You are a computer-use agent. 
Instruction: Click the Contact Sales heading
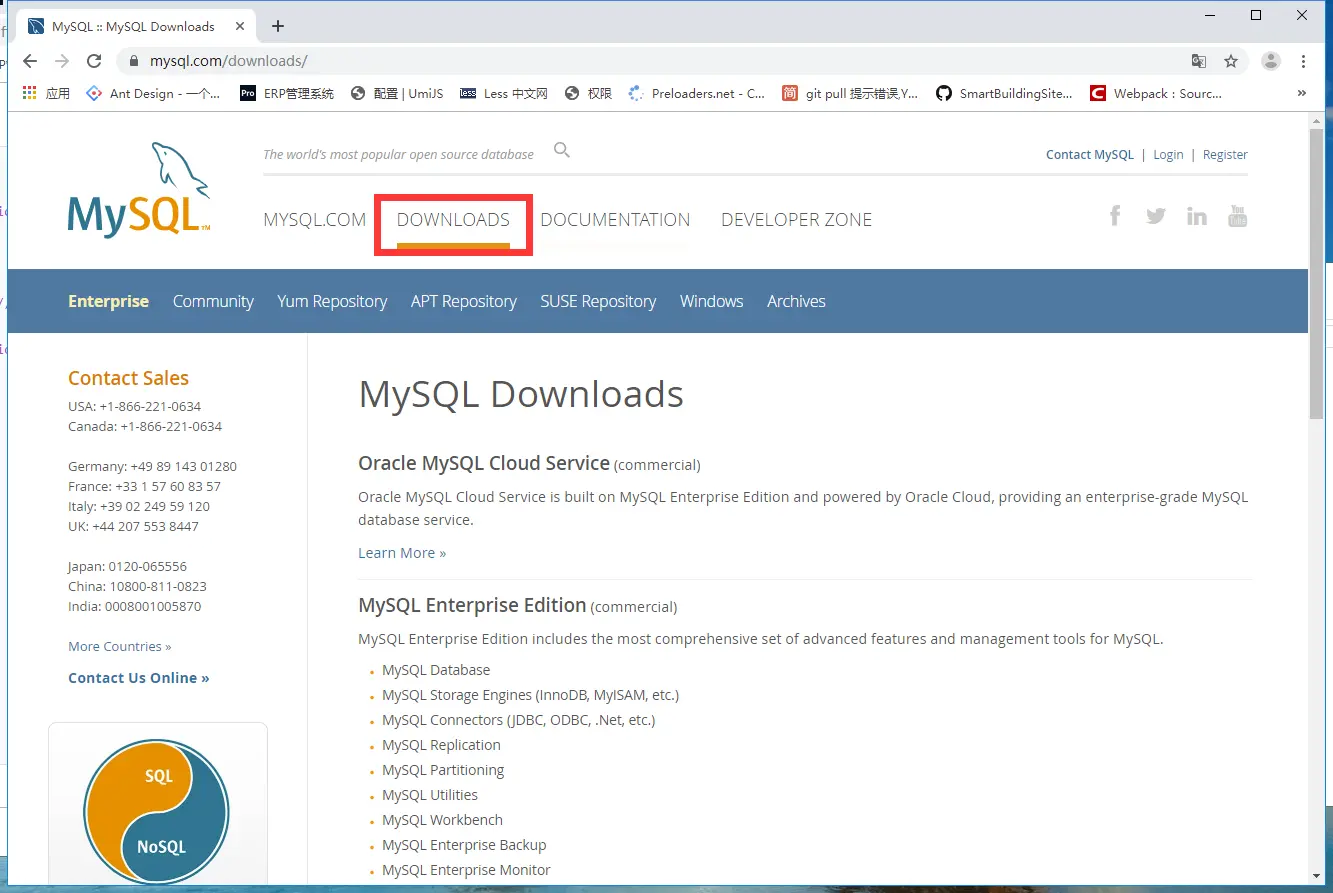click(128, 378)
